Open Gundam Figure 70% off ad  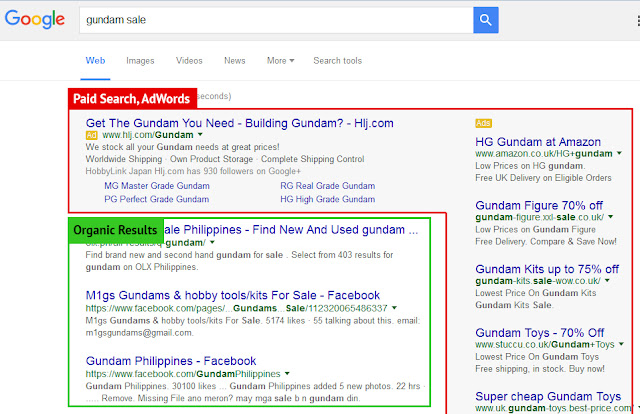(539, 205)
